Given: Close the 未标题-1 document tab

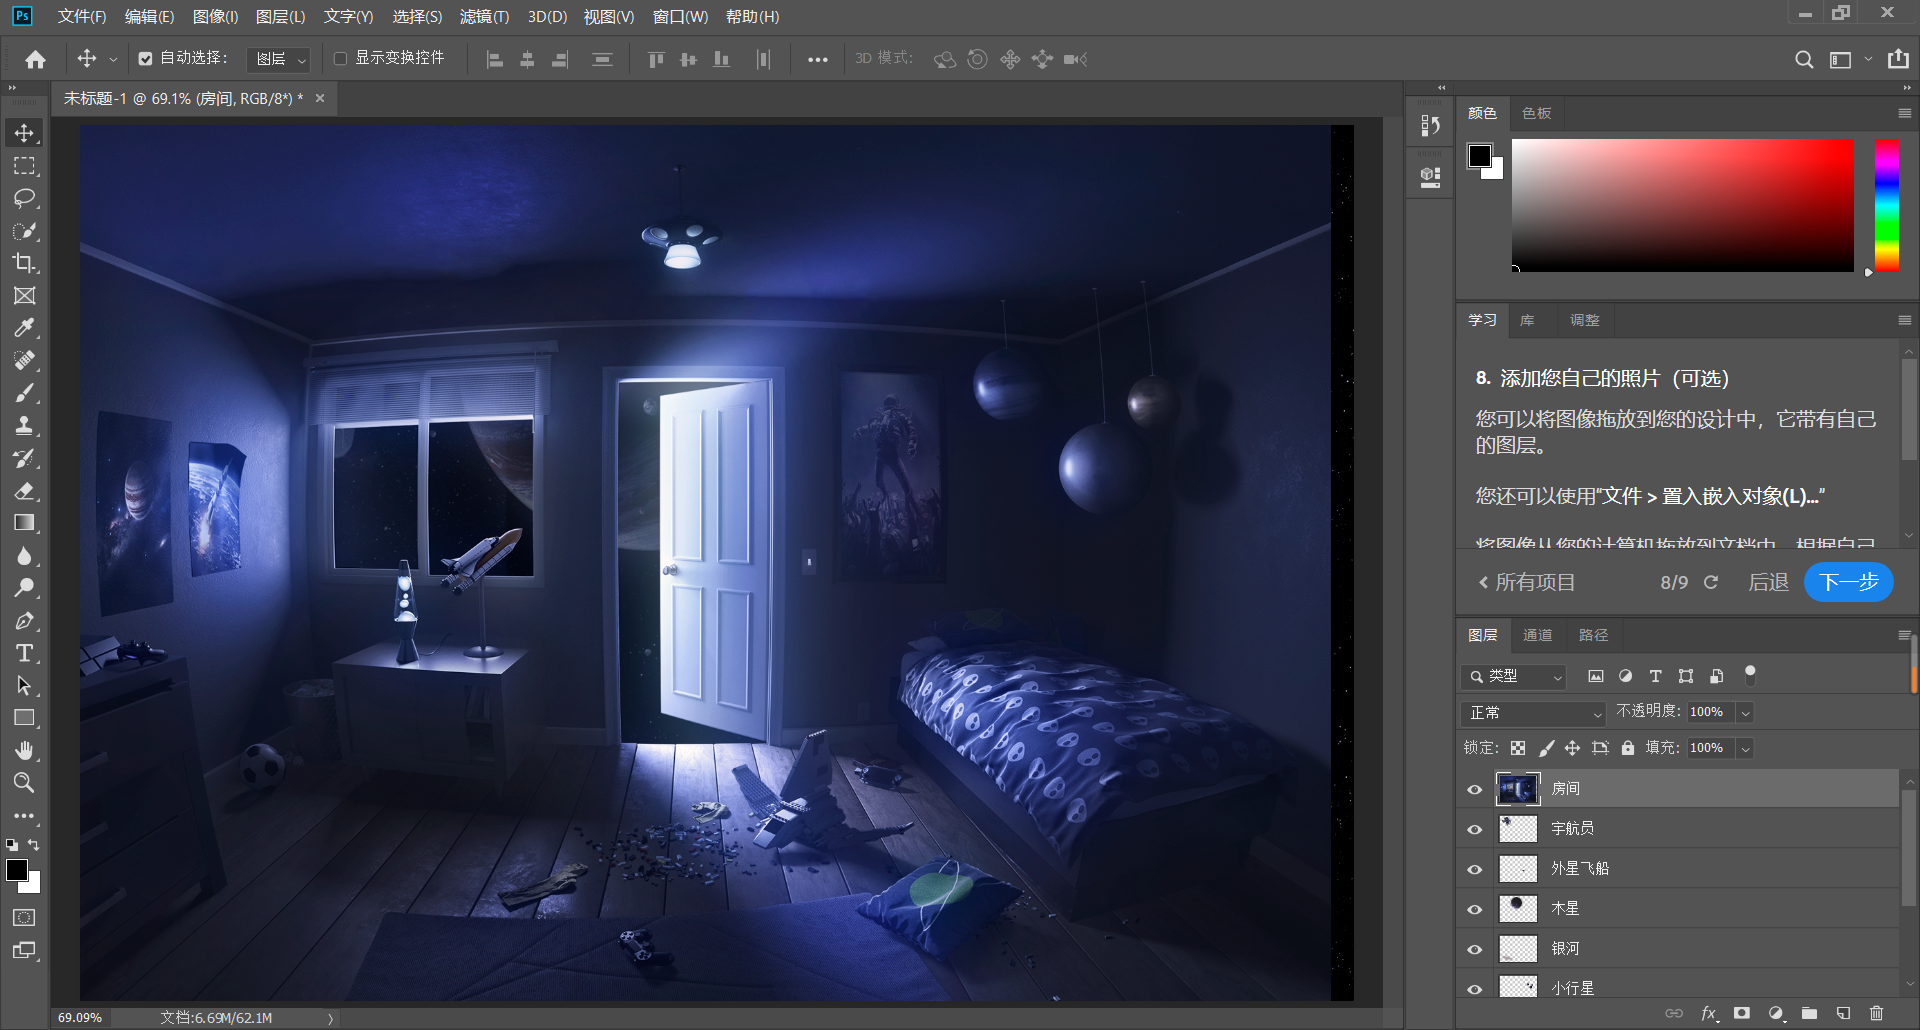Looking at the screenshot, I should (320, 98).
